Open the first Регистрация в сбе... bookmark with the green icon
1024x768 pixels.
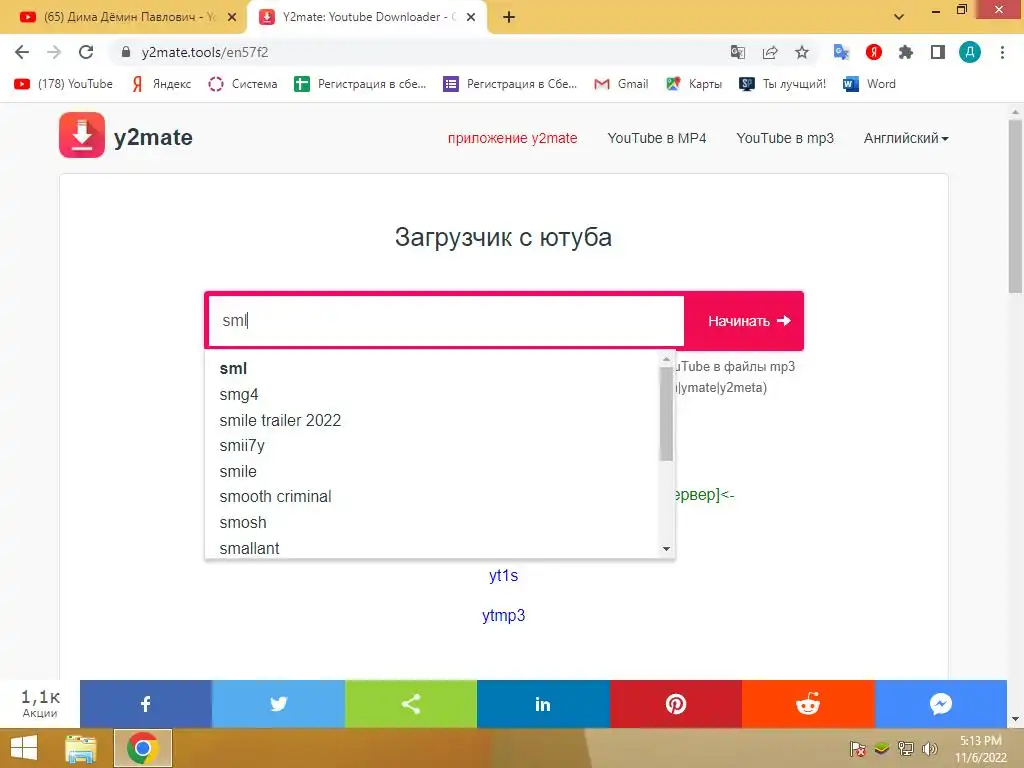[360, 84]
